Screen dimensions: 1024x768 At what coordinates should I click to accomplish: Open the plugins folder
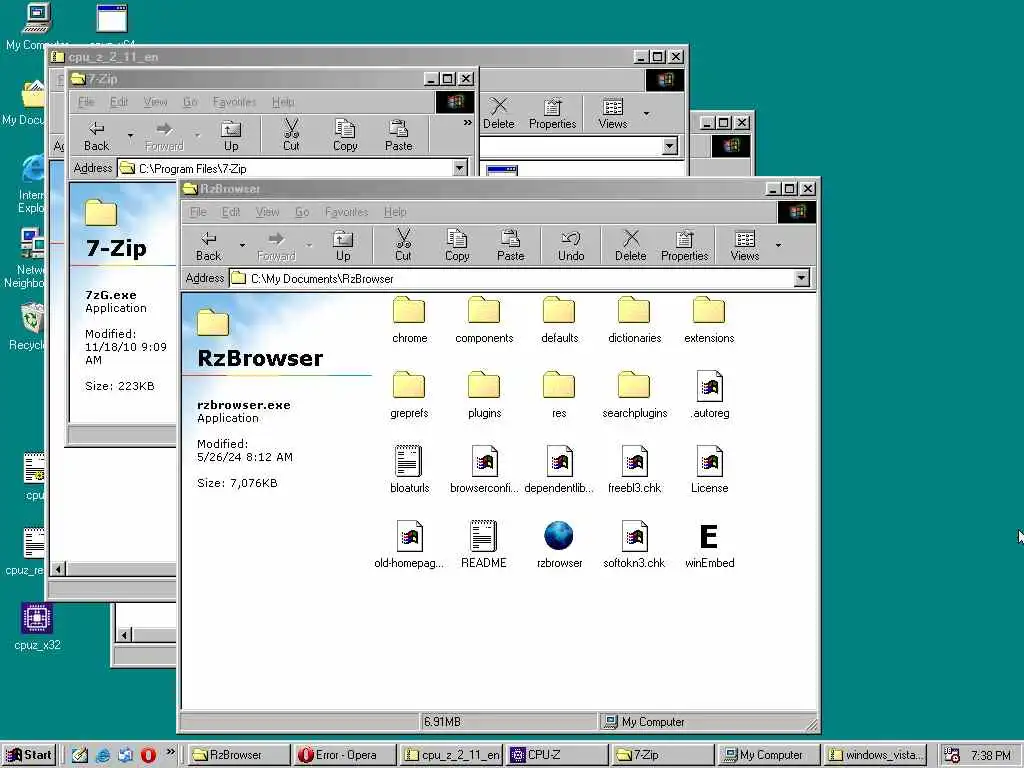pyautogui.click(x=484, y=394)
